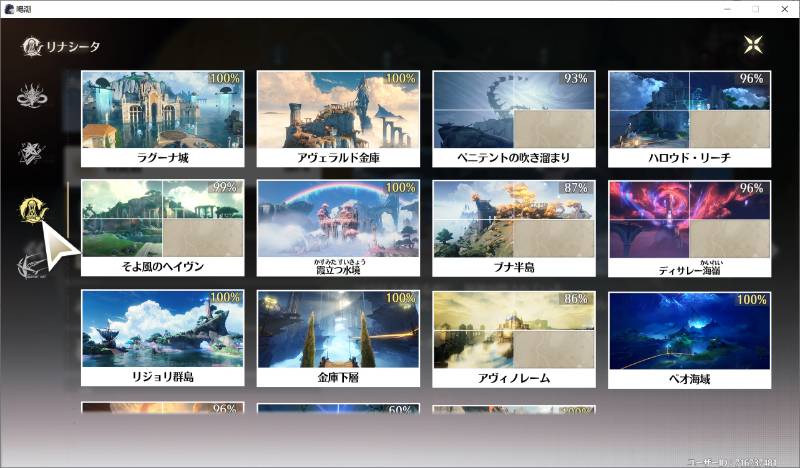The image size is (800, 468).
Task: Click the リナシータ header emblem icon
Action: pos(31,46)
